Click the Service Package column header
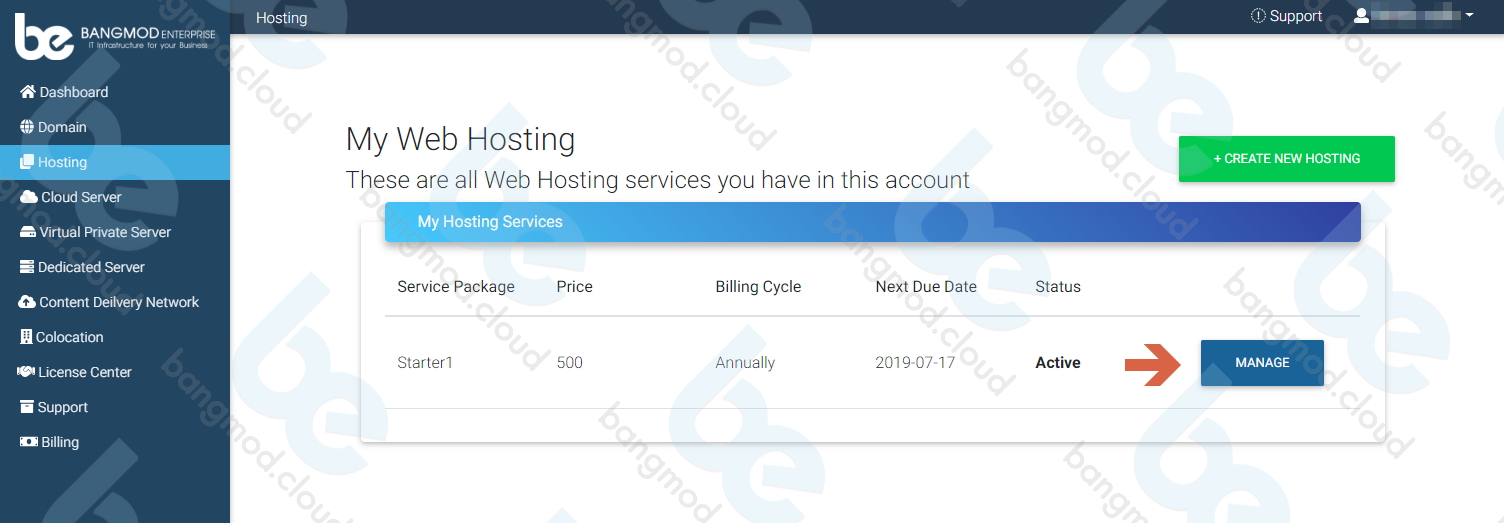Image resolution: width=1504 pixels, height=523 pixels. point(456,287)
